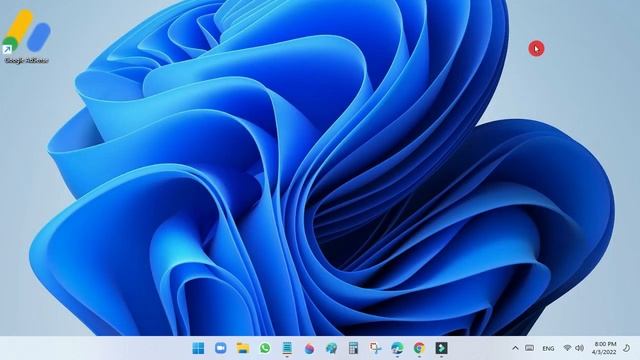
Task: Open the touch keyboard tray icon
Action: pos(529,348)
